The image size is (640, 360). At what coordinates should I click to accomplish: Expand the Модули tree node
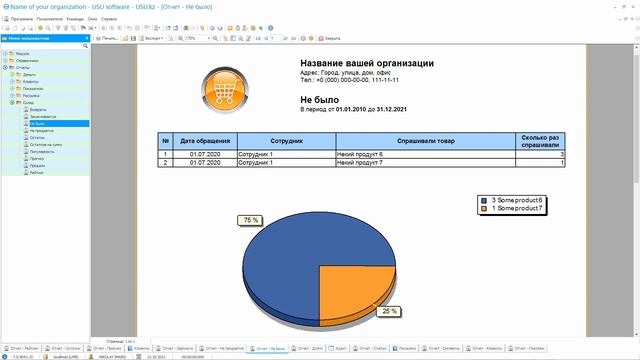pyautogui.click(x=5, y=53)
